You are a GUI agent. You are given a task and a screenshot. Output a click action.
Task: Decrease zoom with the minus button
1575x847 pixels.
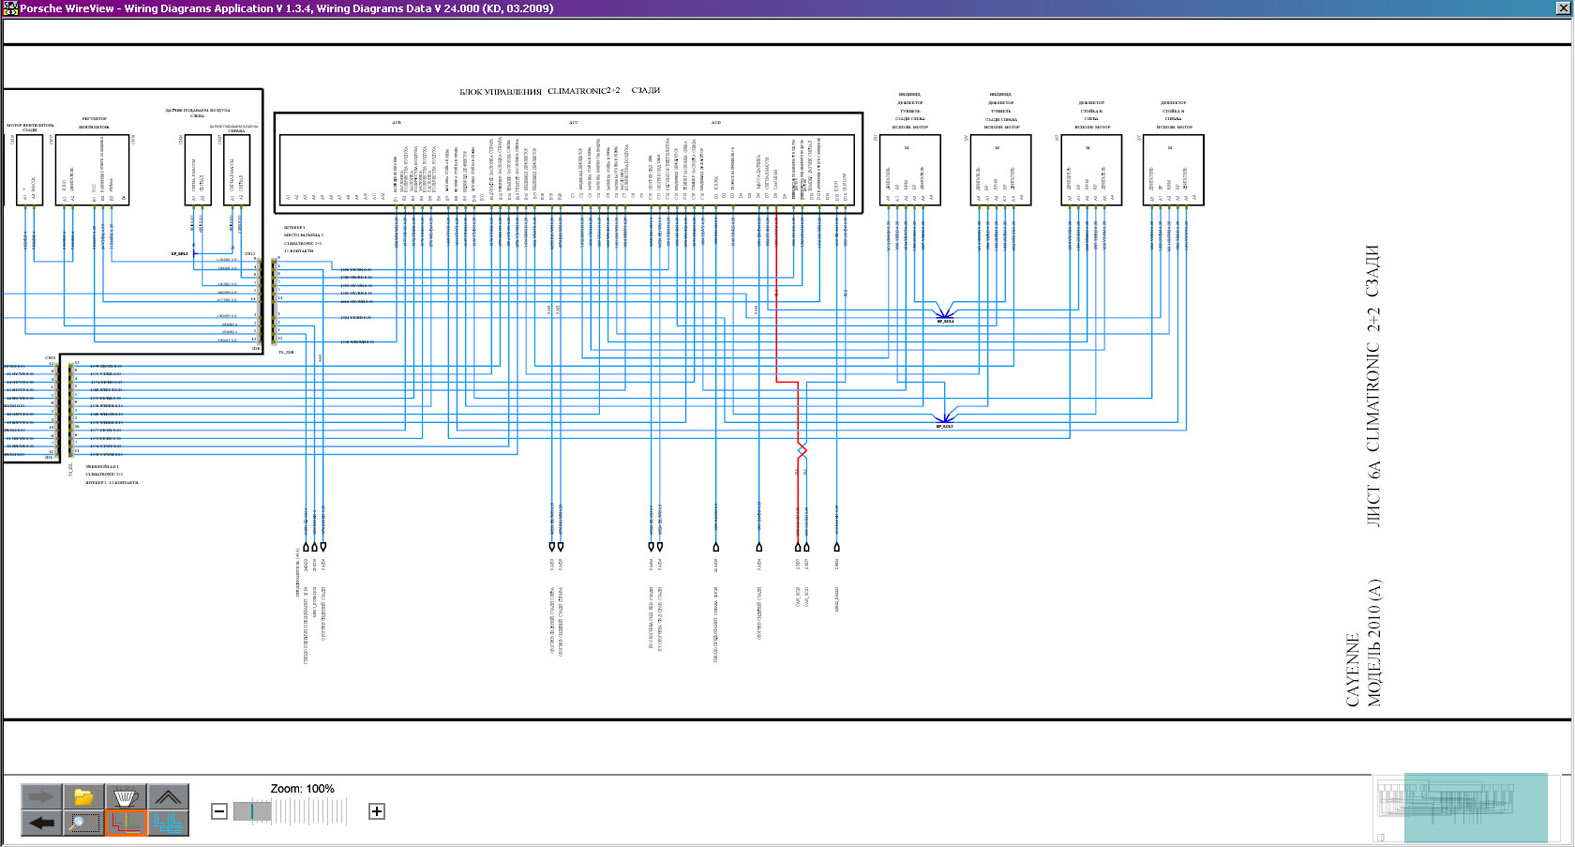(x=219, y=811)
